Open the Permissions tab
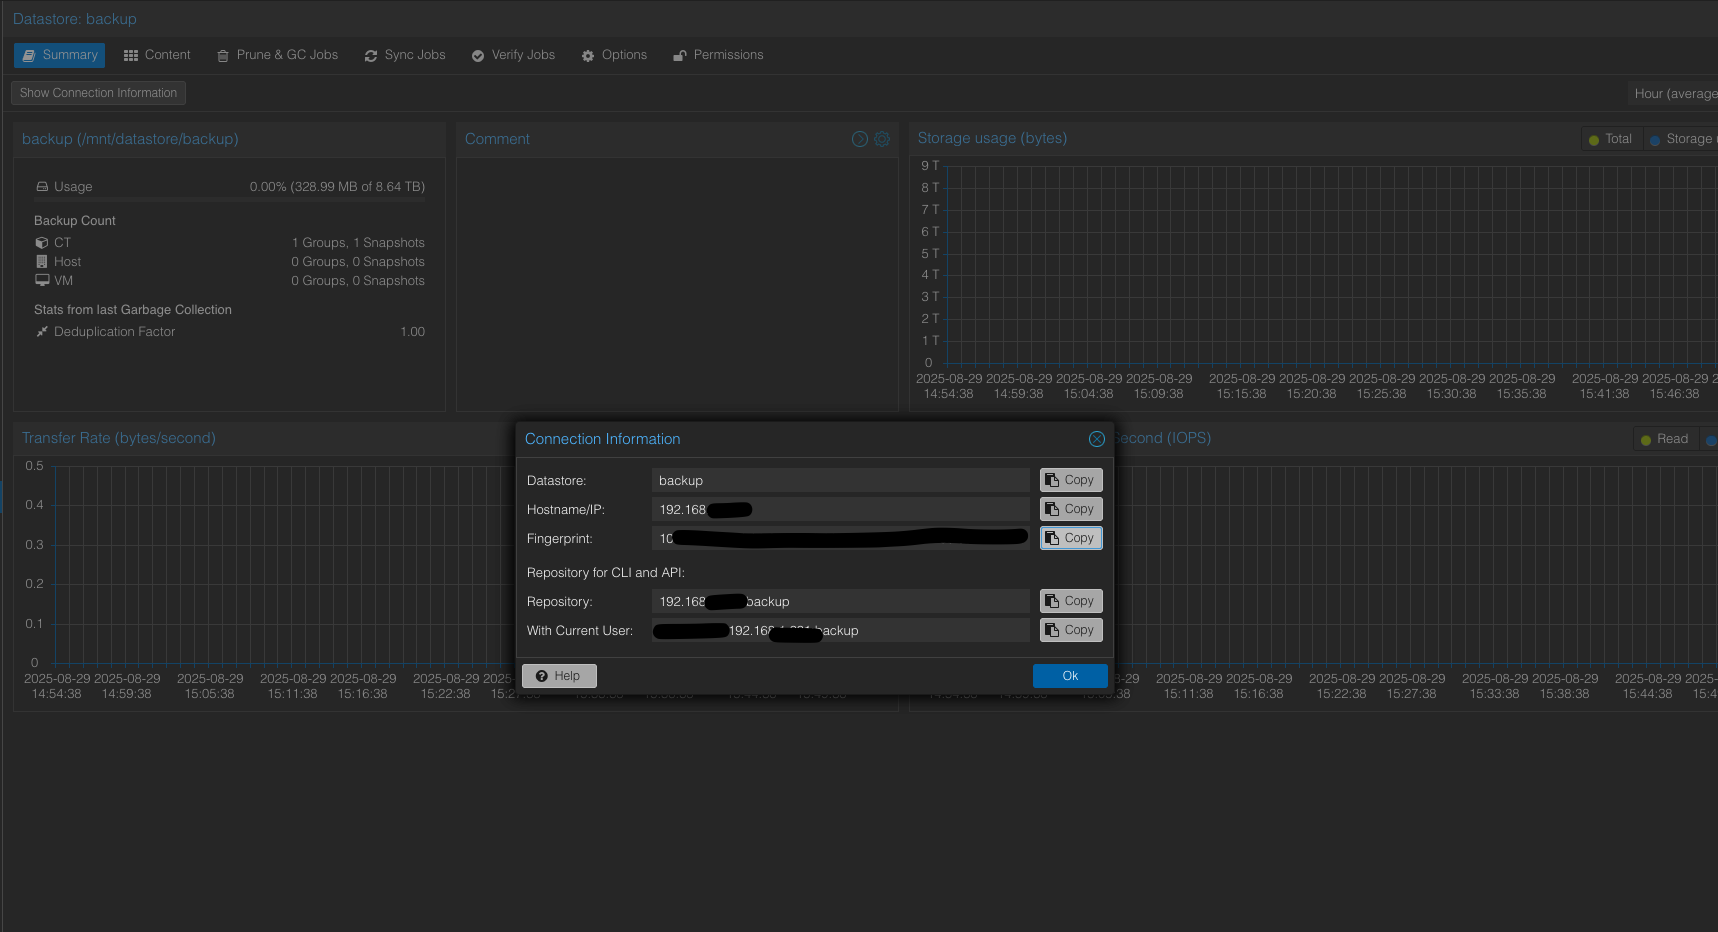 click(718, 55)
